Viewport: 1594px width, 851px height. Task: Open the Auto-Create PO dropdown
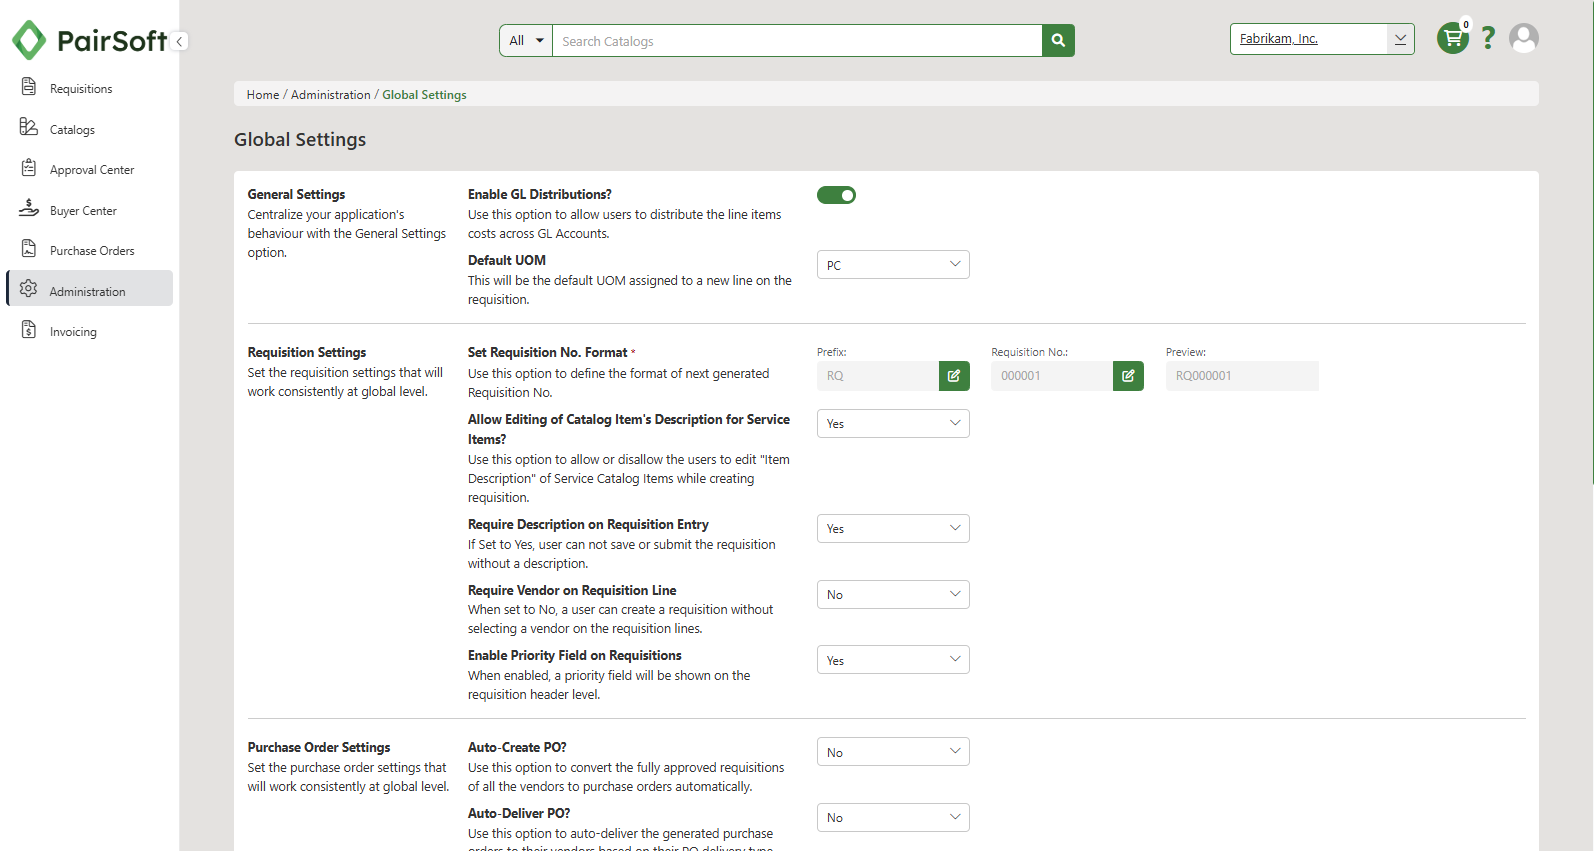[x=893, y=752]
